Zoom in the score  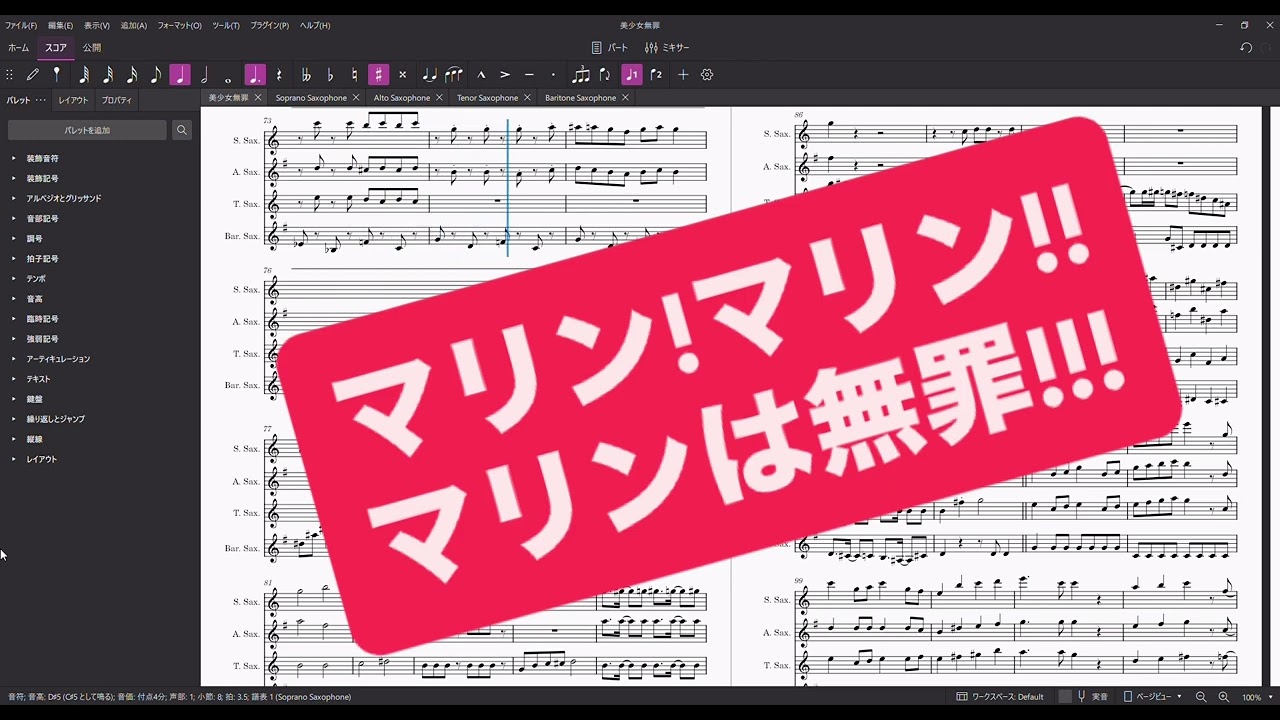(x=1223, y=697)
